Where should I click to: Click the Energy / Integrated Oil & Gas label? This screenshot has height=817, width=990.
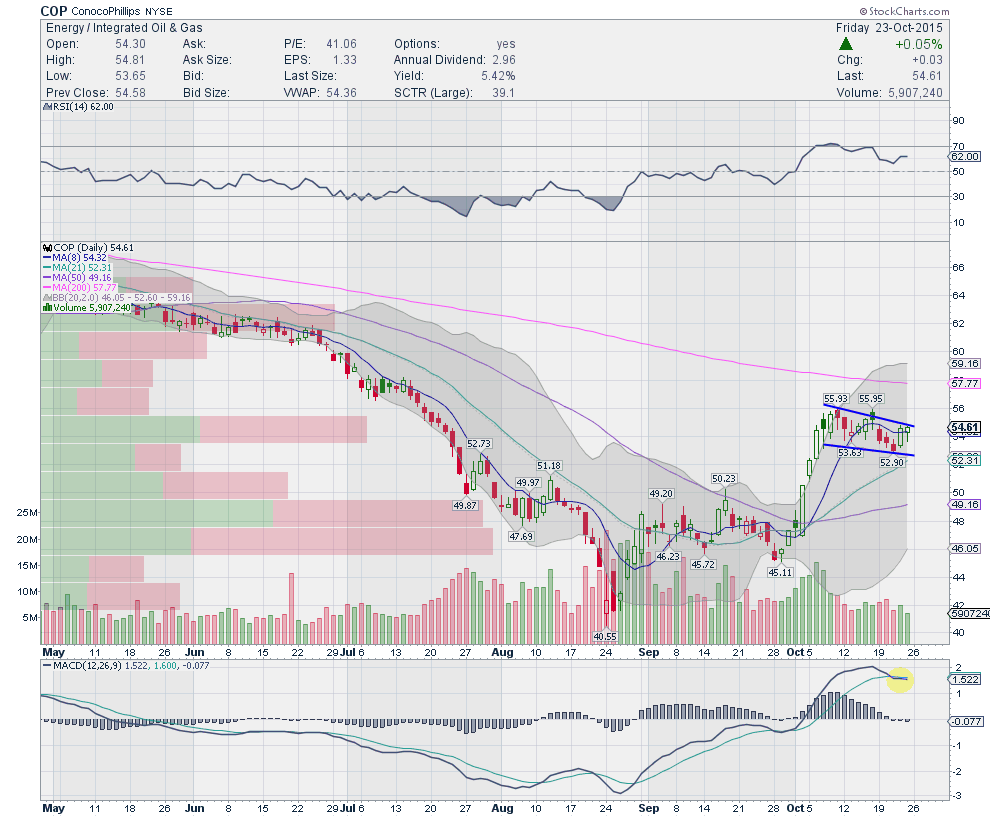(124, 28)
